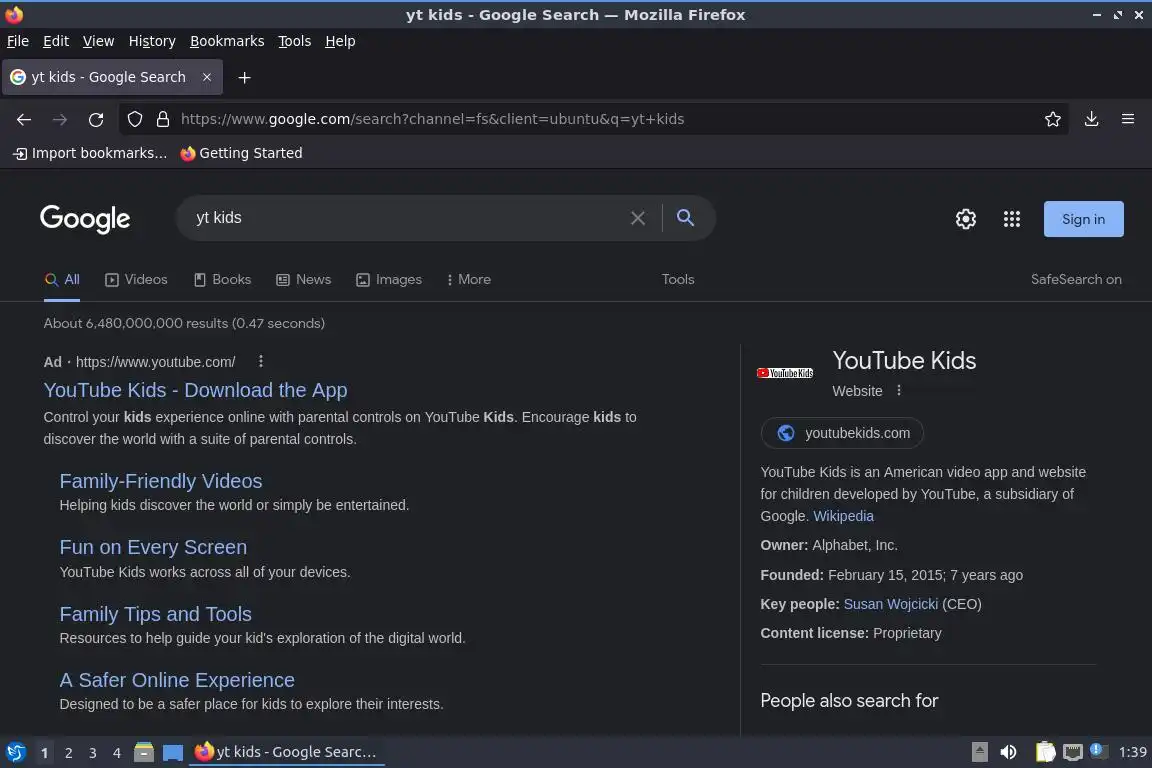The width and height of the screenshot is (1152, 768).
Task: Click network status tray icon
Action: [x=1073, y=752]
